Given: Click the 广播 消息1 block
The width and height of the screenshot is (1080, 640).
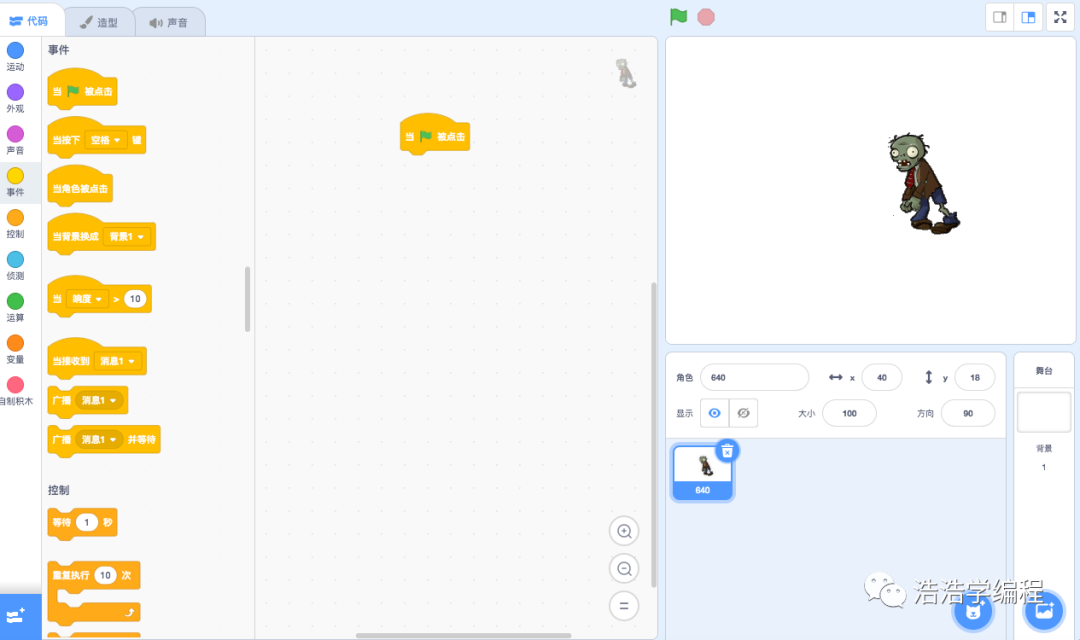Looking at the screenshot, I should pos(87,401).
